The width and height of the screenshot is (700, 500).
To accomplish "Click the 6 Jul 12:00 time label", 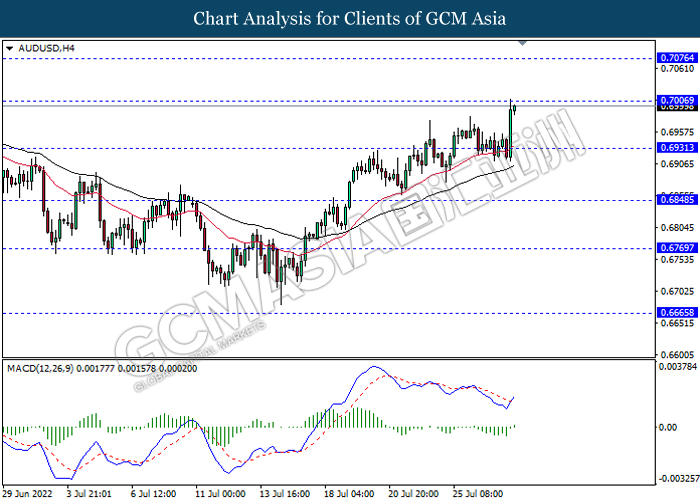I will point(154,494).
